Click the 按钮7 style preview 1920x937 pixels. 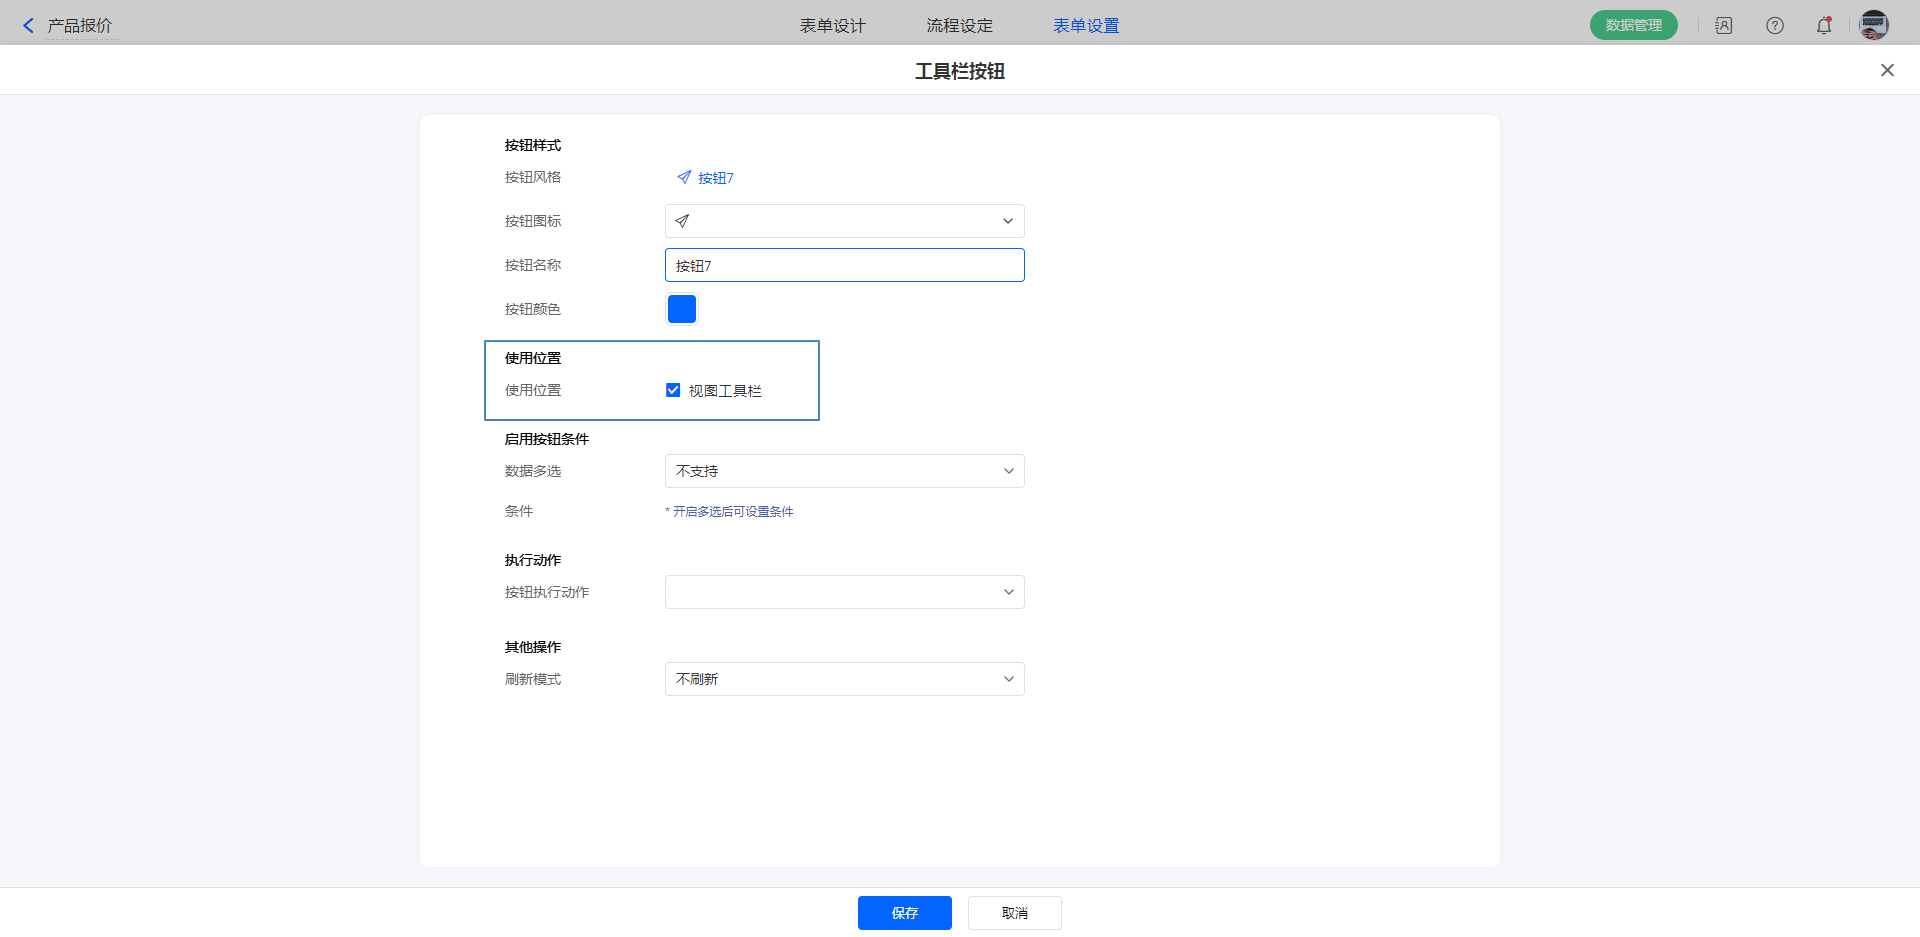705,178
